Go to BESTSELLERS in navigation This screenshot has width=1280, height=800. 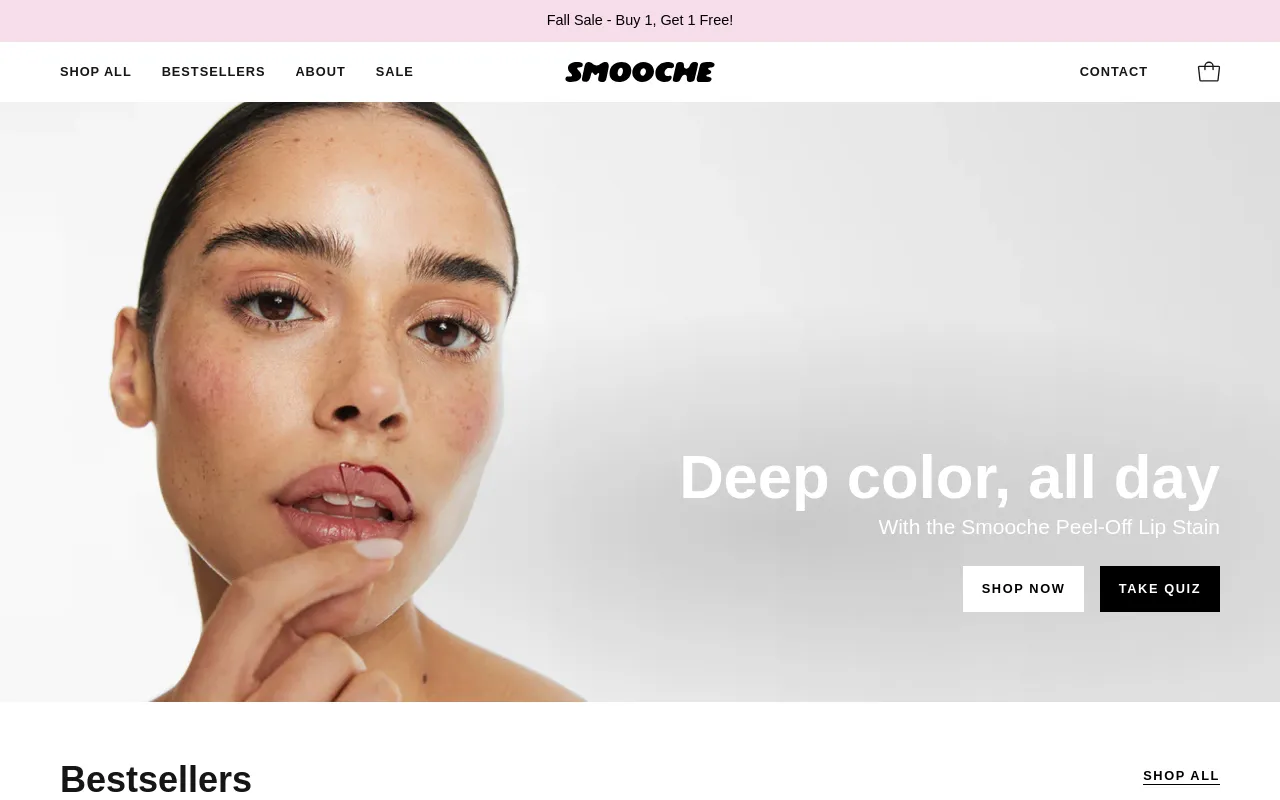pos(214,72)
